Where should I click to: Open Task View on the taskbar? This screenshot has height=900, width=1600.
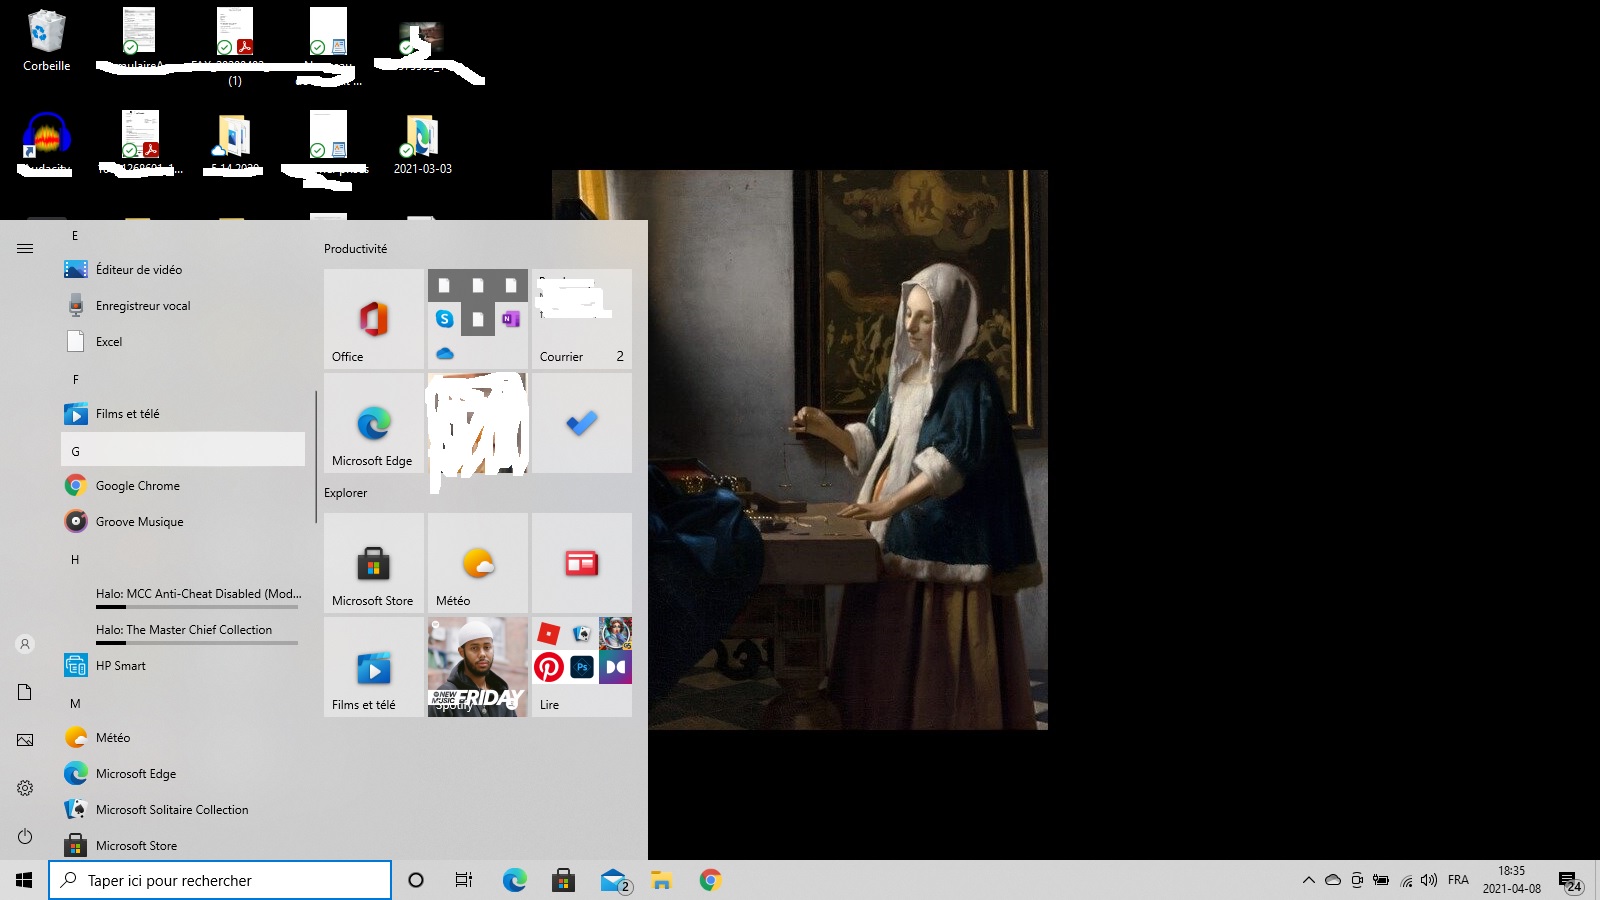(464, 880)
